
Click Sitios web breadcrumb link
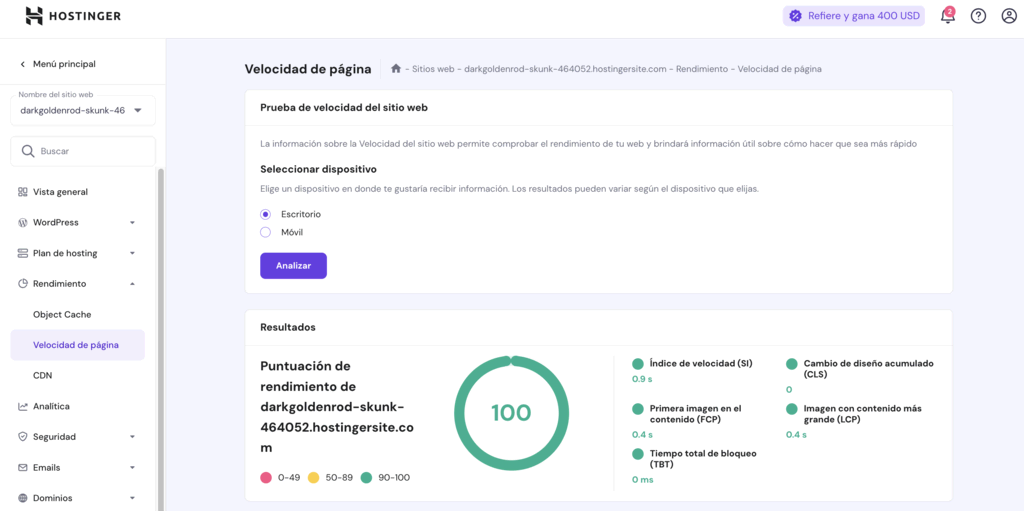click(x=435, y=69)
